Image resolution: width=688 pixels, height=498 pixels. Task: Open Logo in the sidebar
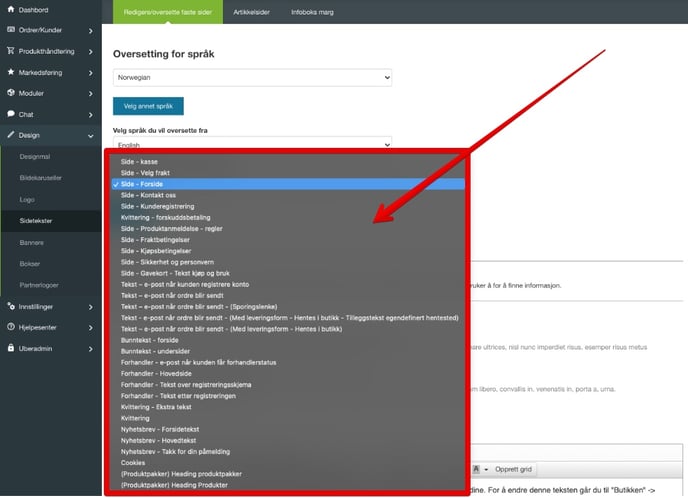(x=27, y=199)
